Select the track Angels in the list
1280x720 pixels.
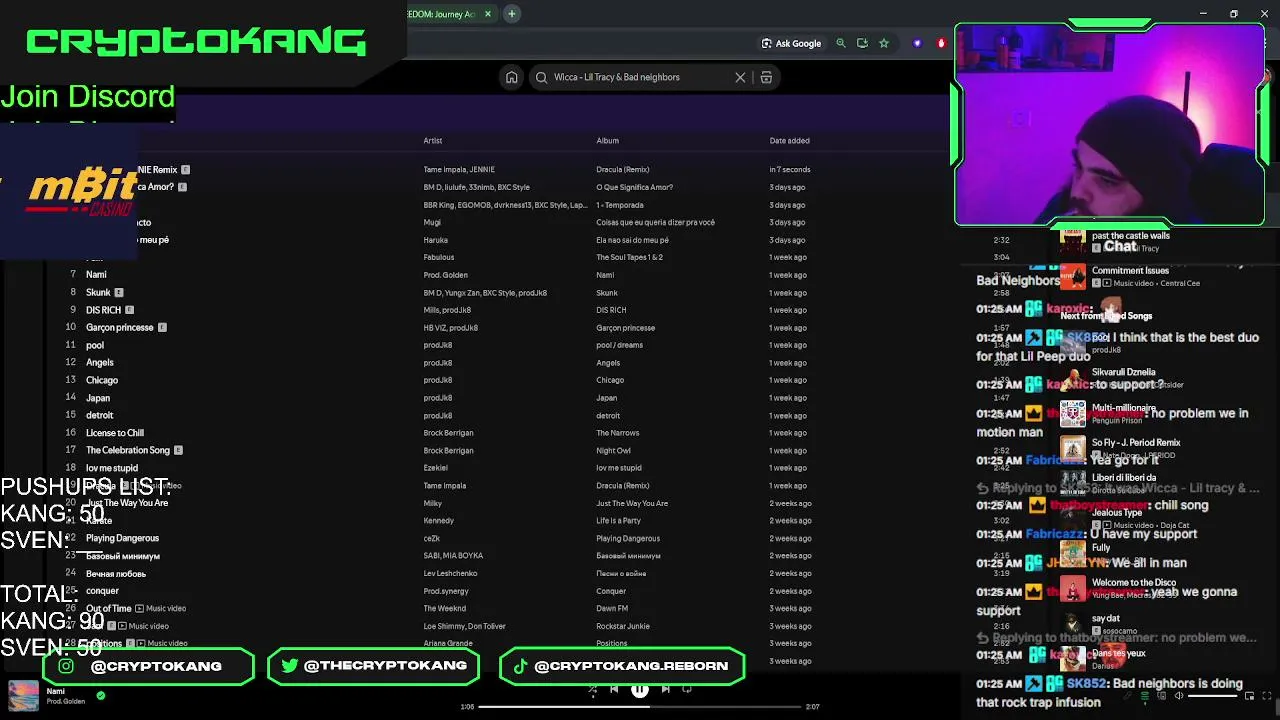[99, 362]
